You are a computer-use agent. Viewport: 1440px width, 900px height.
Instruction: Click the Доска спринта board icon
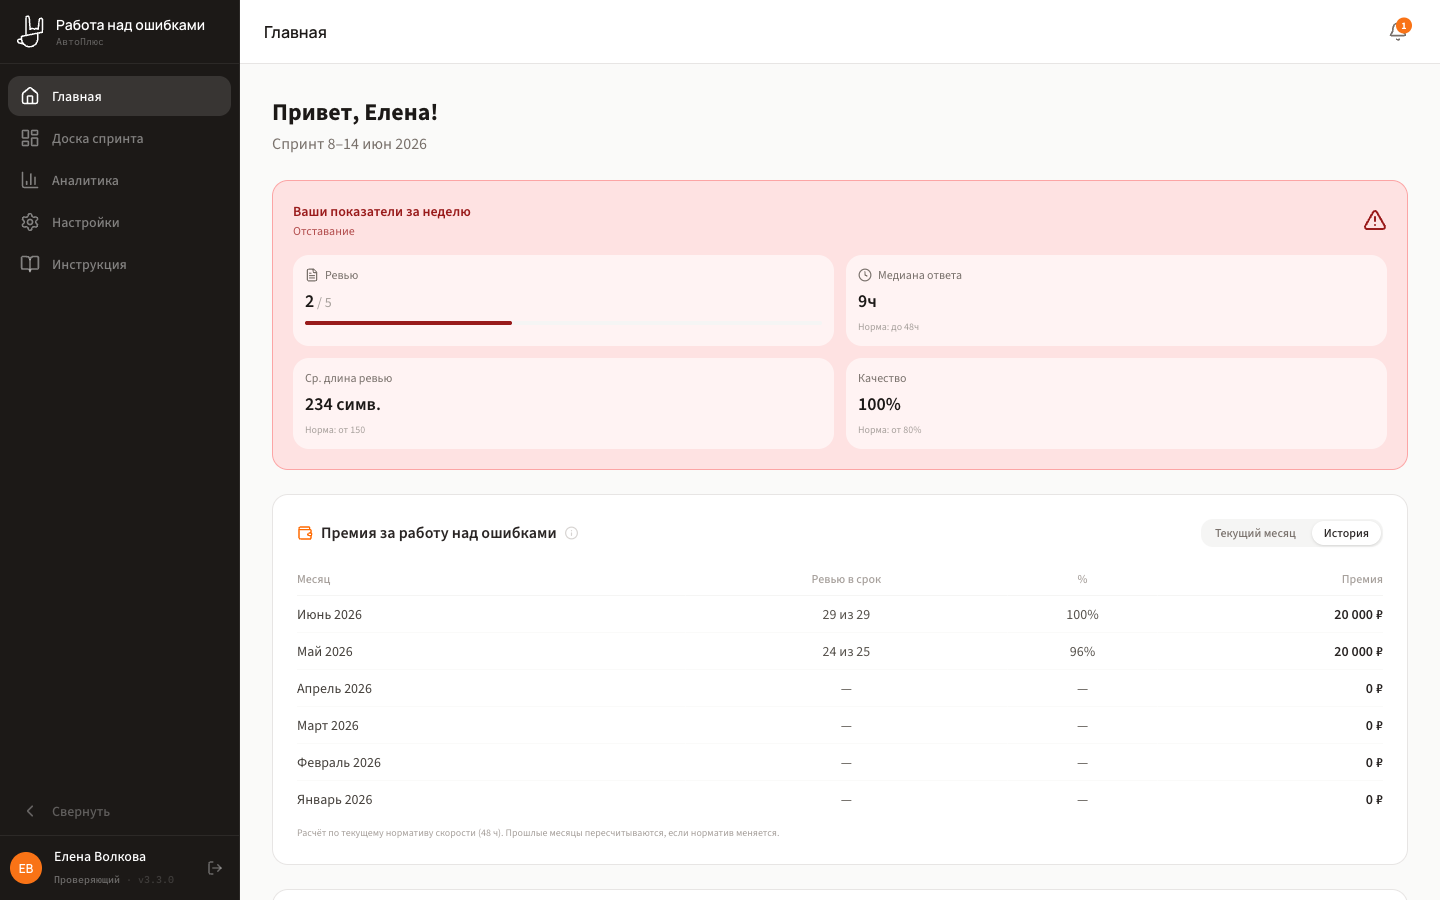point(30,138)
